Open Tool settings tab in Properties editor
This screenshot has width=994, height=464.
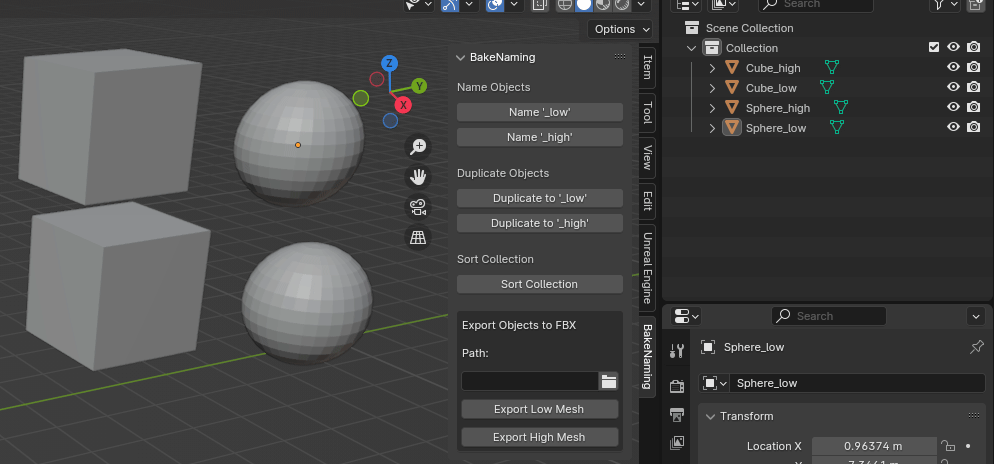(x=677, y=351)
